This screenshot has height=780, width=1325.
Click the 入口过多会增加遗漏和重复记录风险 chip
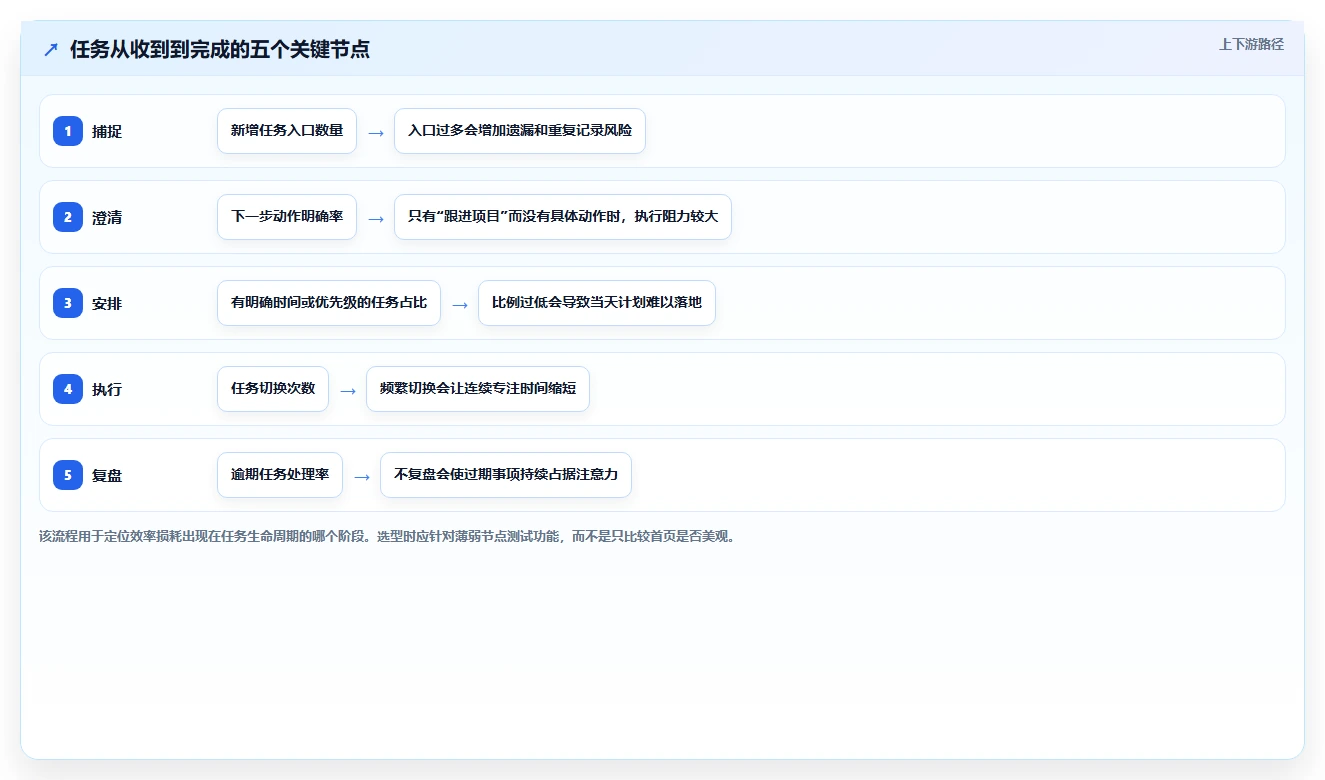(520, 131)
